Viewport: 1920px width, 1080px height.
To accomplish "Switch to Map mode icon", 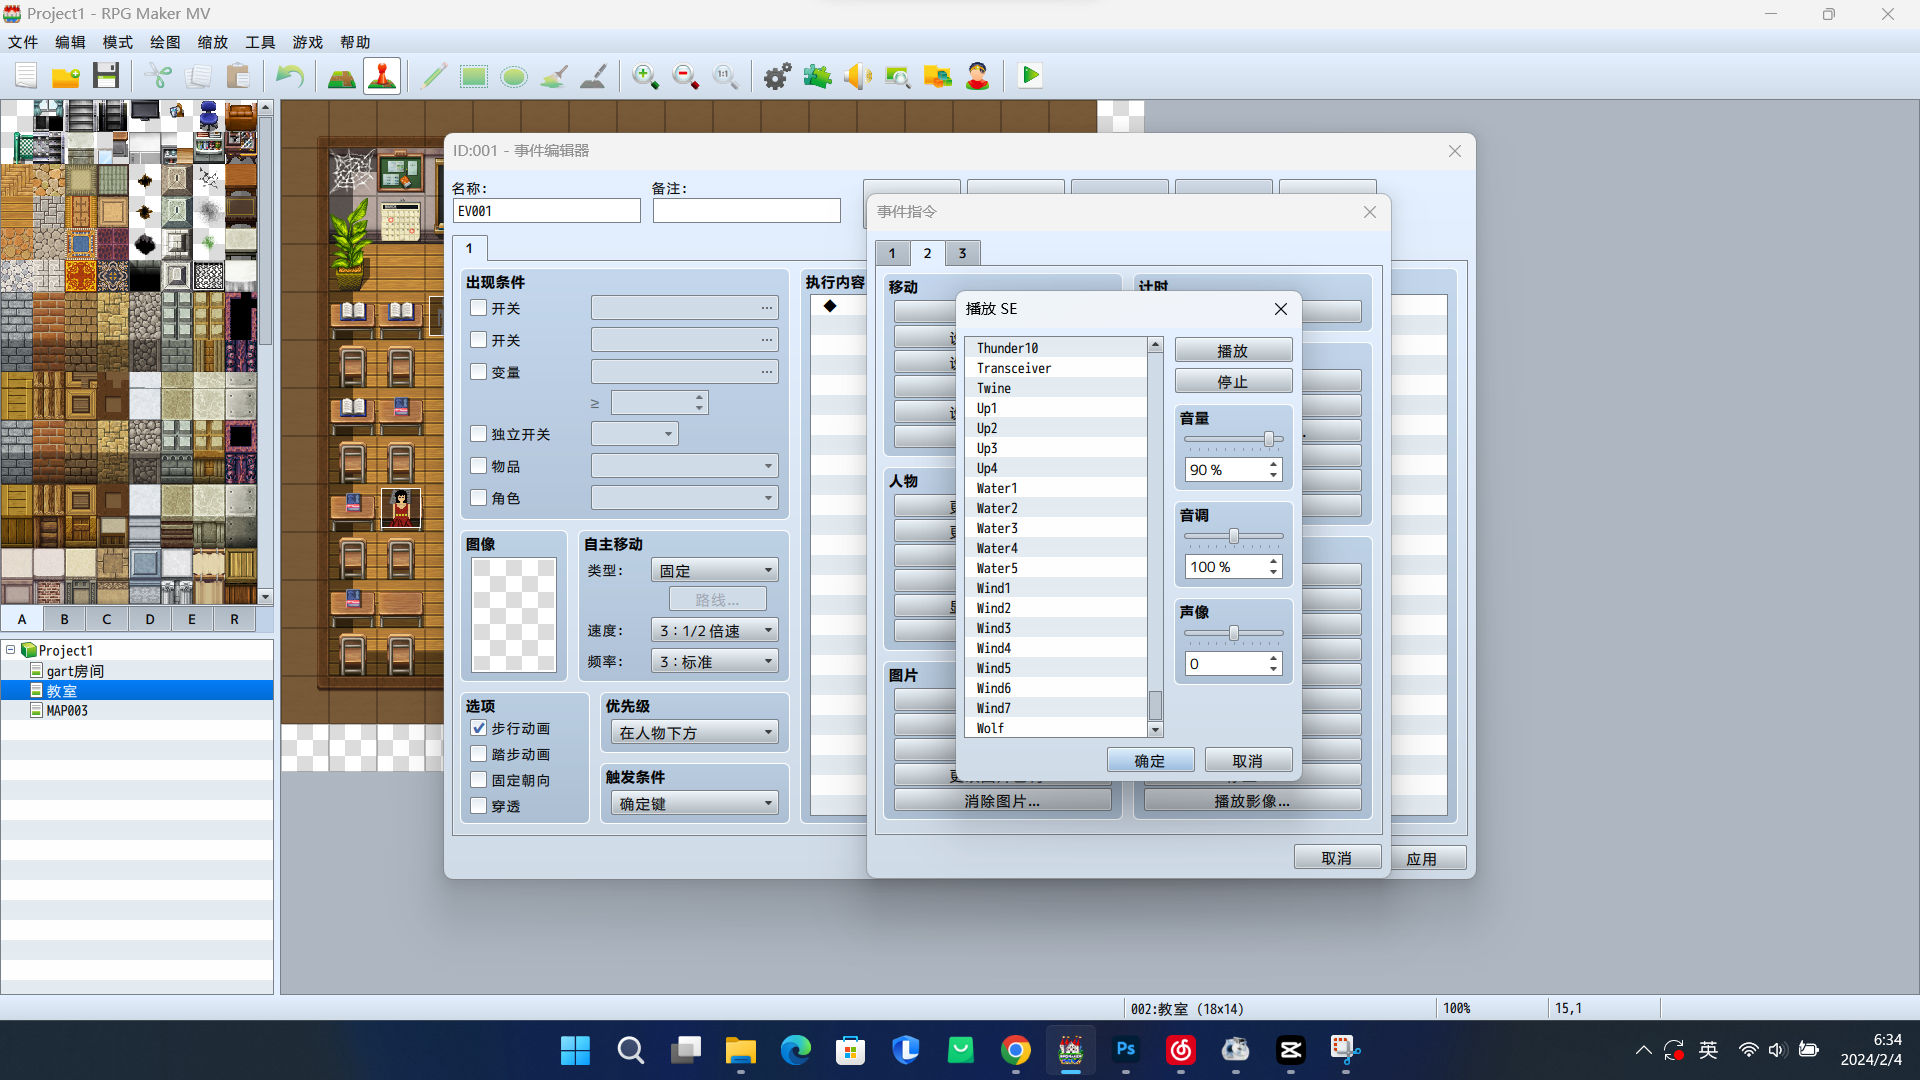I will [342, 76].
